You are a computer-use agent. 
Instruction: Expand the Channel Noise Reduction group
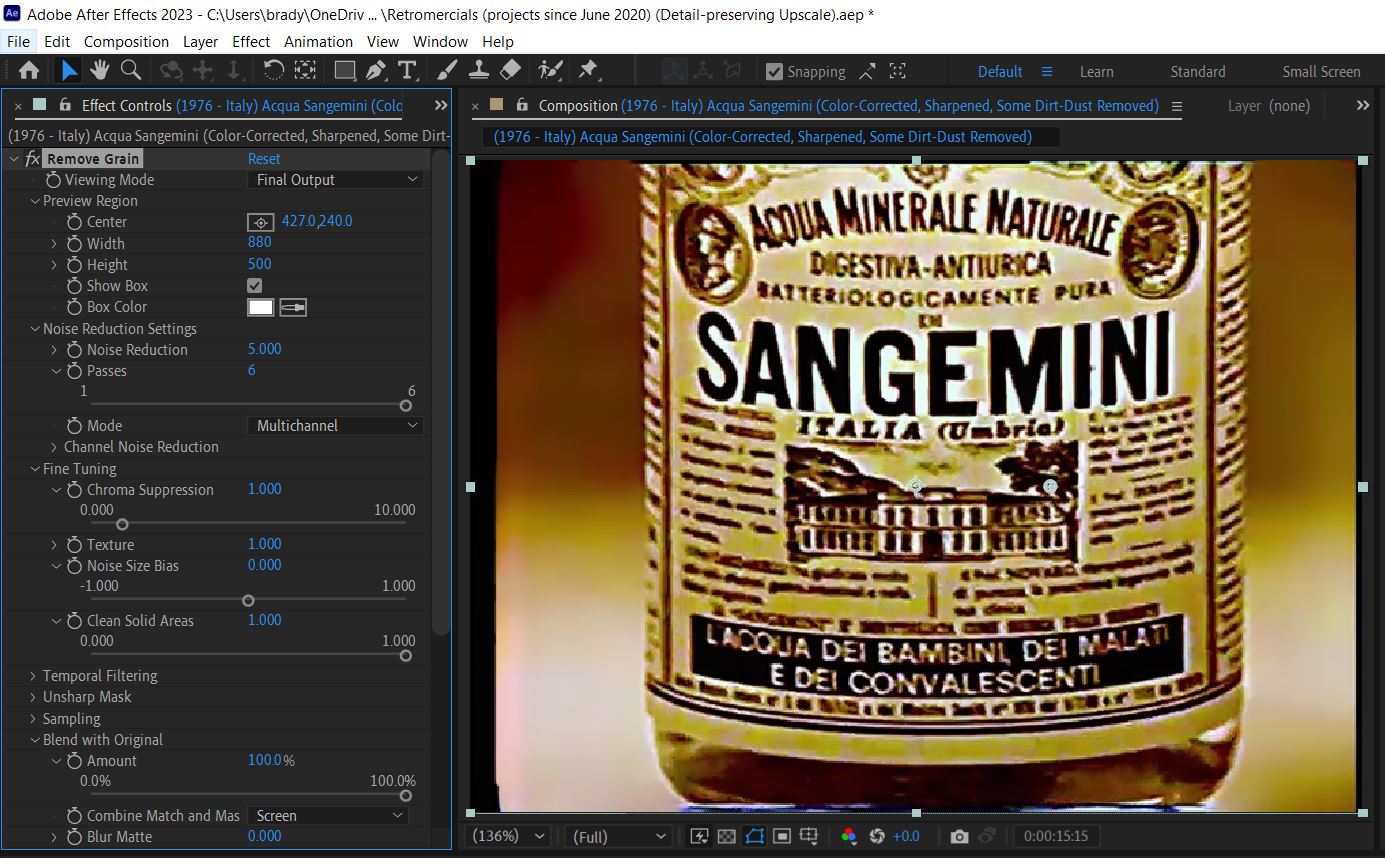pyautogui.click(x=54, y=447)
